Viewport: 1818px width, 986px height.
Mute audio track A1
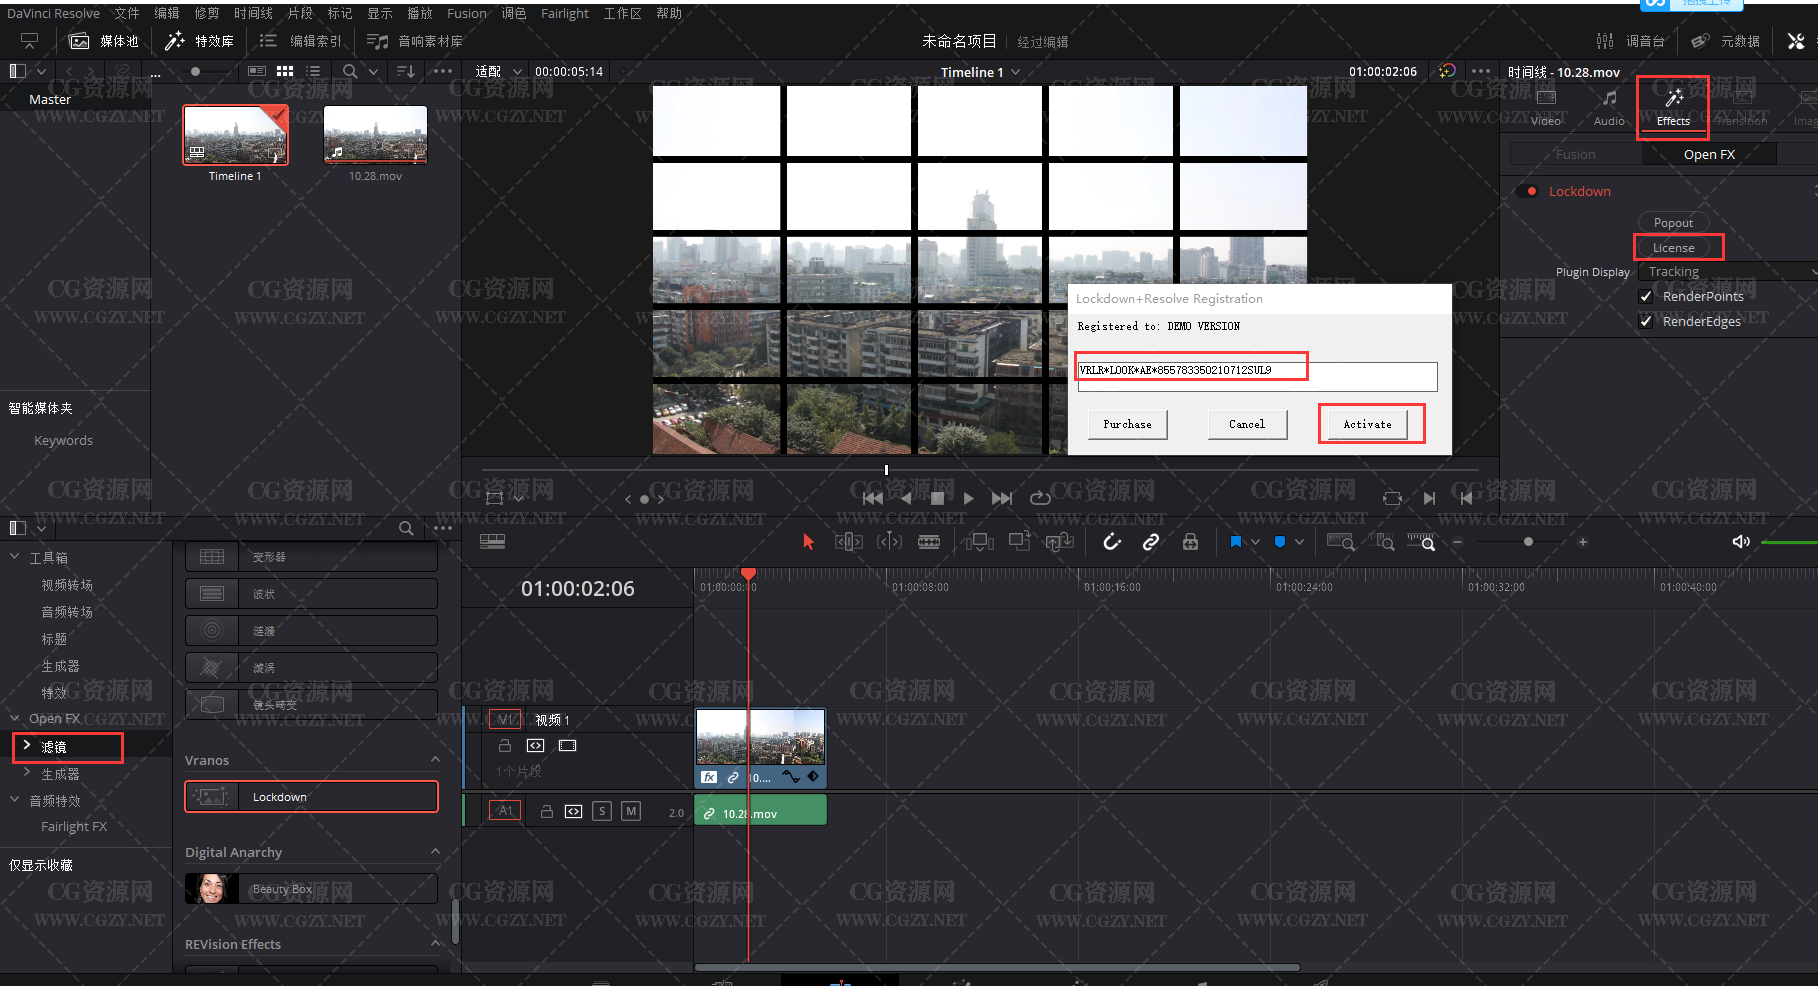631,811
